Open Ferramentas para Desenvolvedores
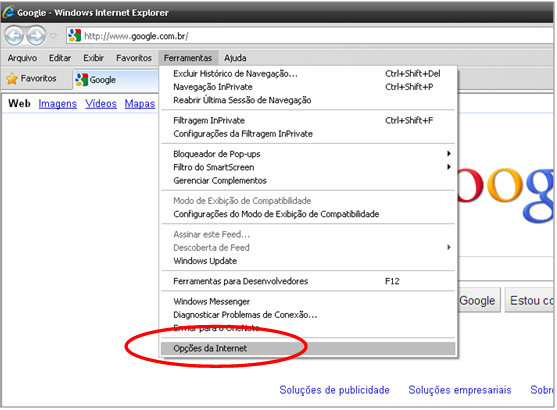The image size is (557, 410). (x=308, y=281)
